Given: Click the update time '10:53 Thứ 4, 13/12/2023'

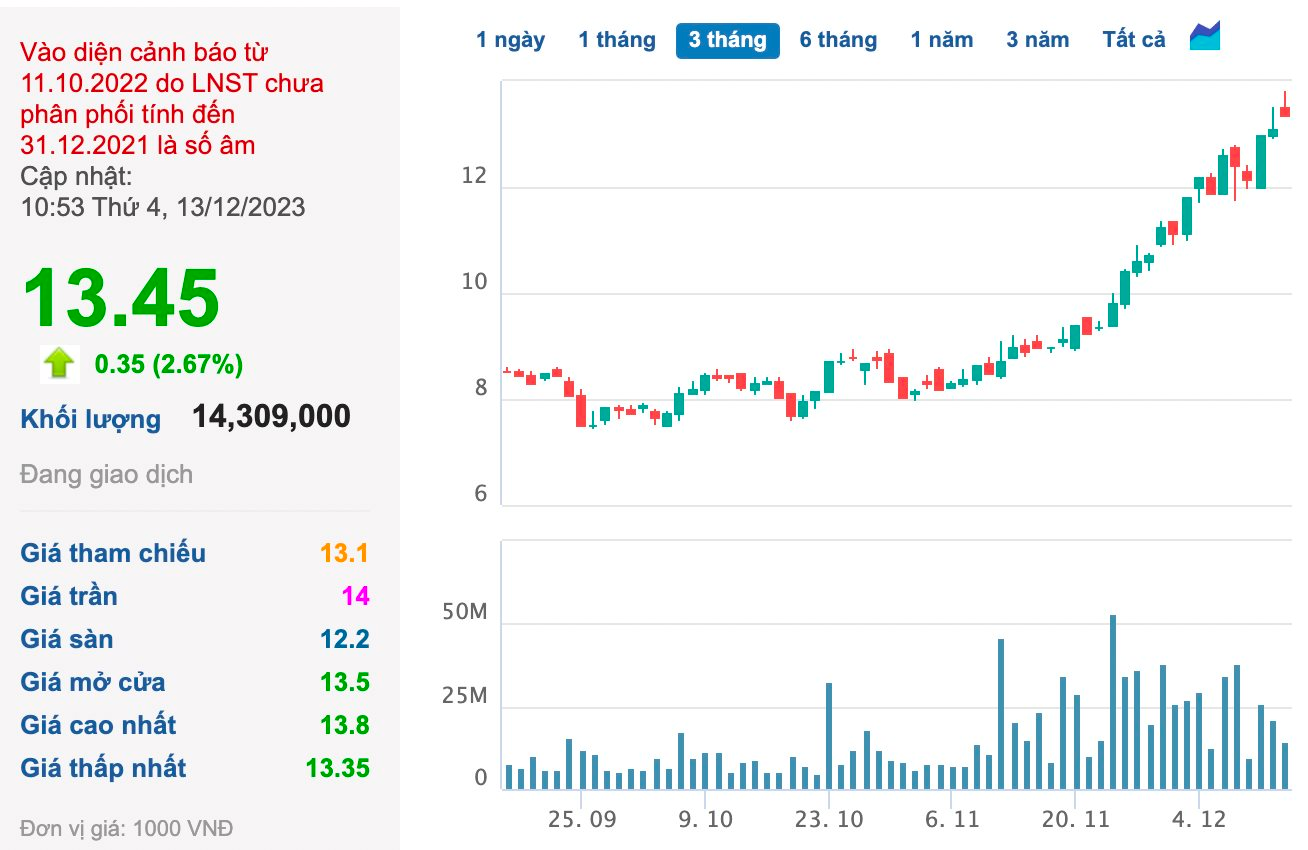Looking at the screenshot, I should click(x=163, y=207).
